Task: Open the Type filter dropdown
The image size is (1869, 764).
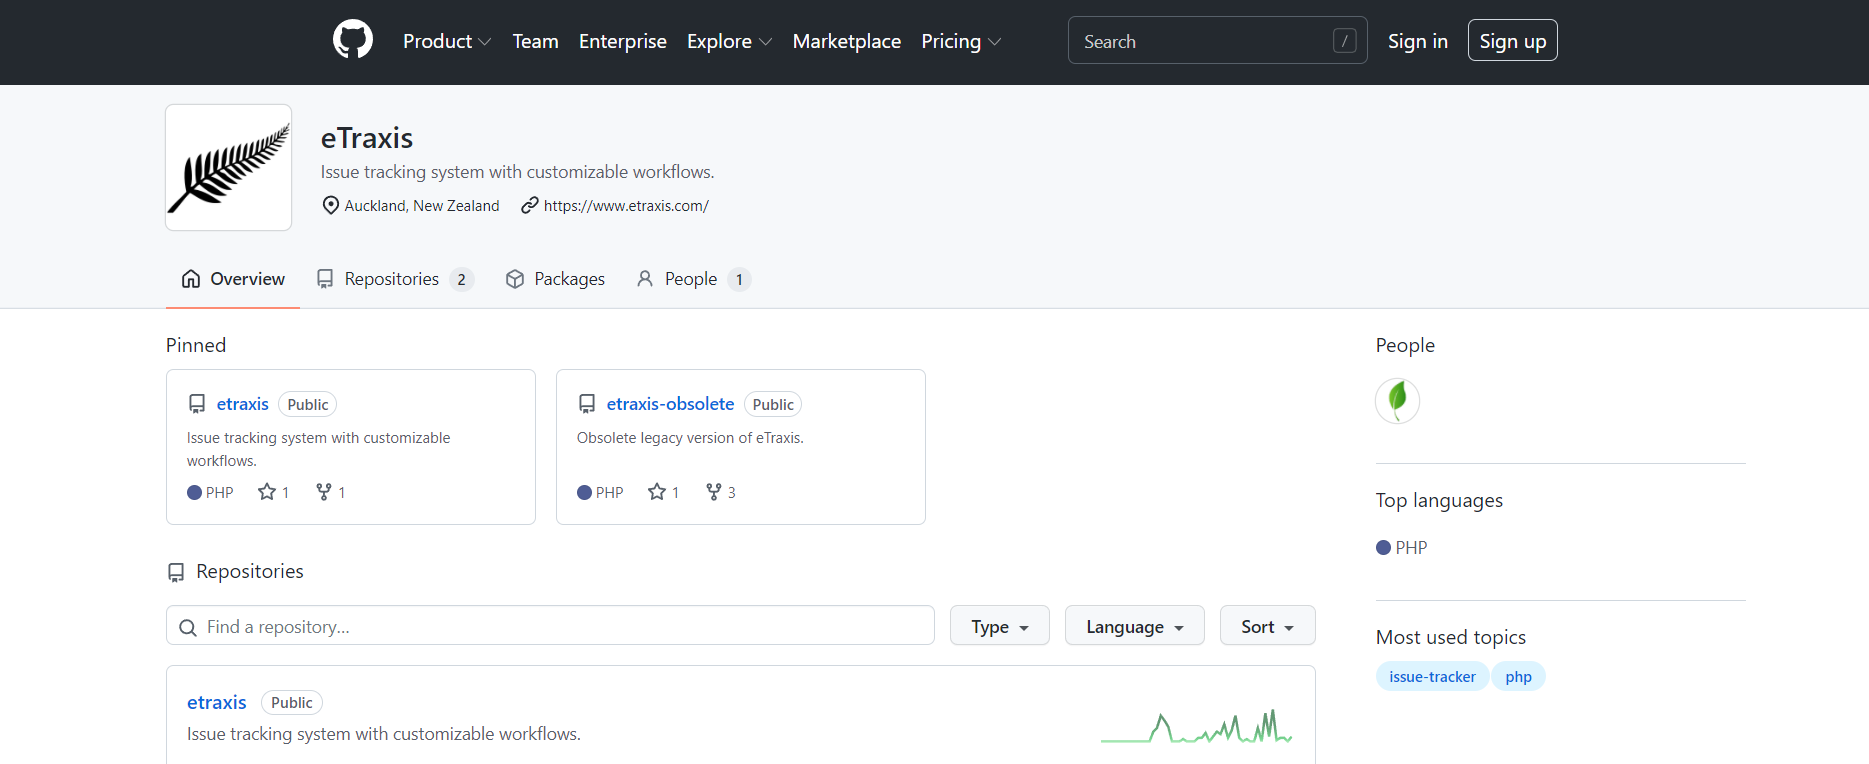Action: pyautogui.click(x=1000, y=626)
